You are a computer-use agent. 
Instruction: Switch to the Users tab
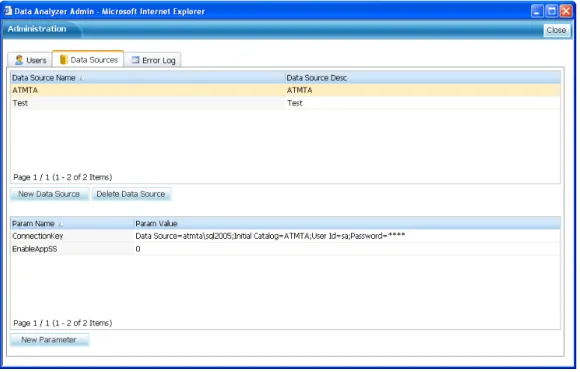pyautogui.click(x=30, y=60)
